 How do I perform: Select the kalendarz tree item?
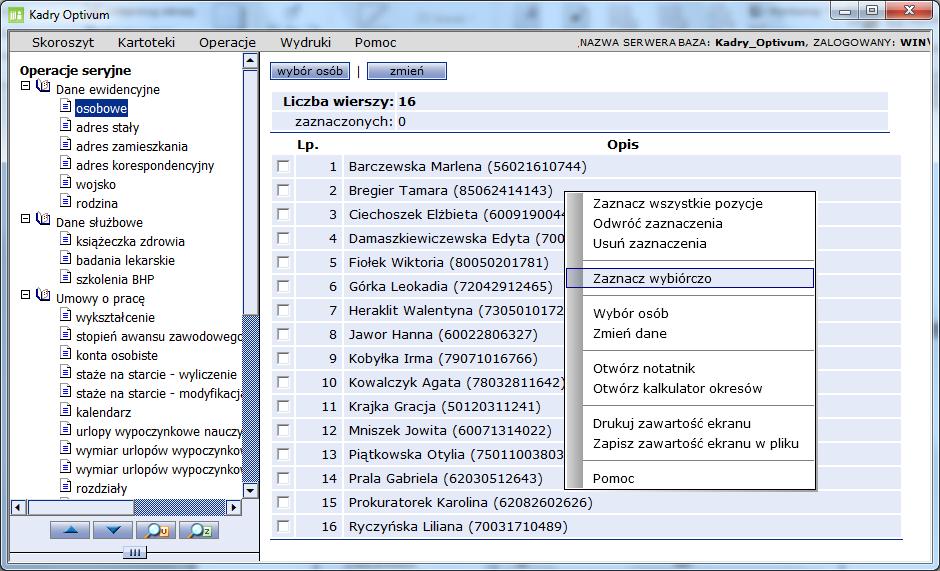pos(103,413)
